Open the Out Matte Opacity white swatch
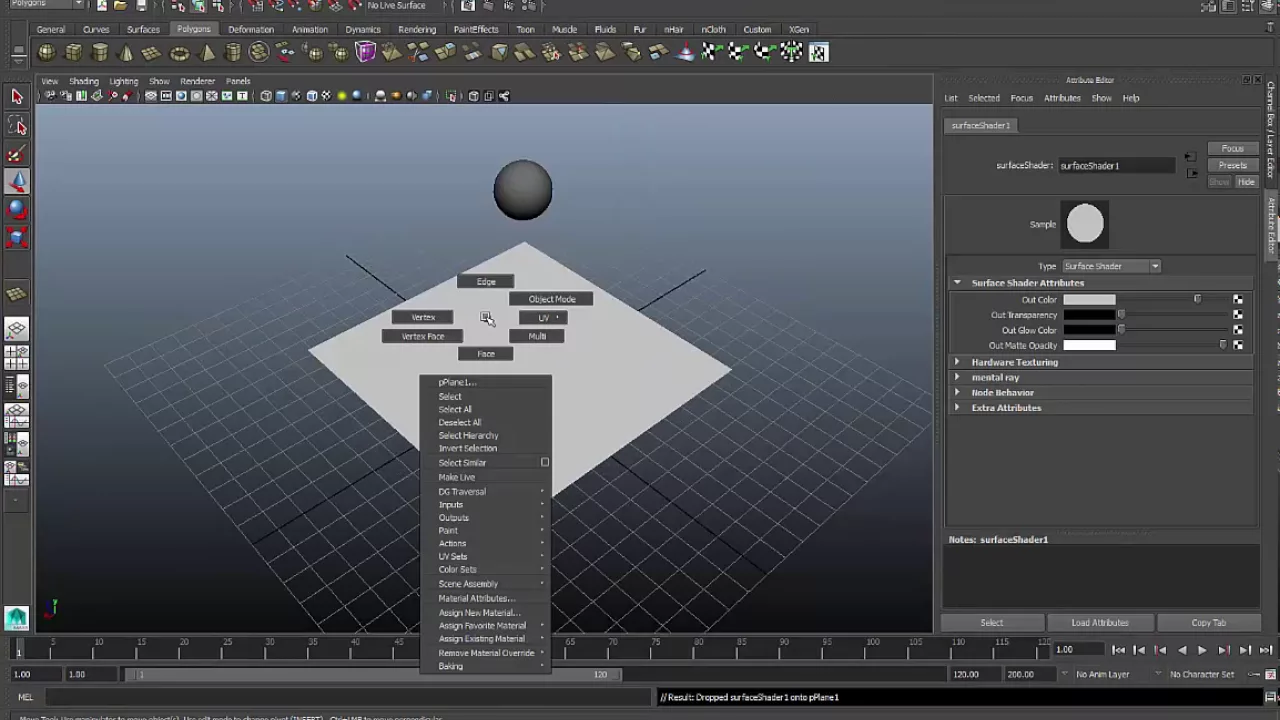Viewport: 1280px width, 720px height. coord(1089,345)
